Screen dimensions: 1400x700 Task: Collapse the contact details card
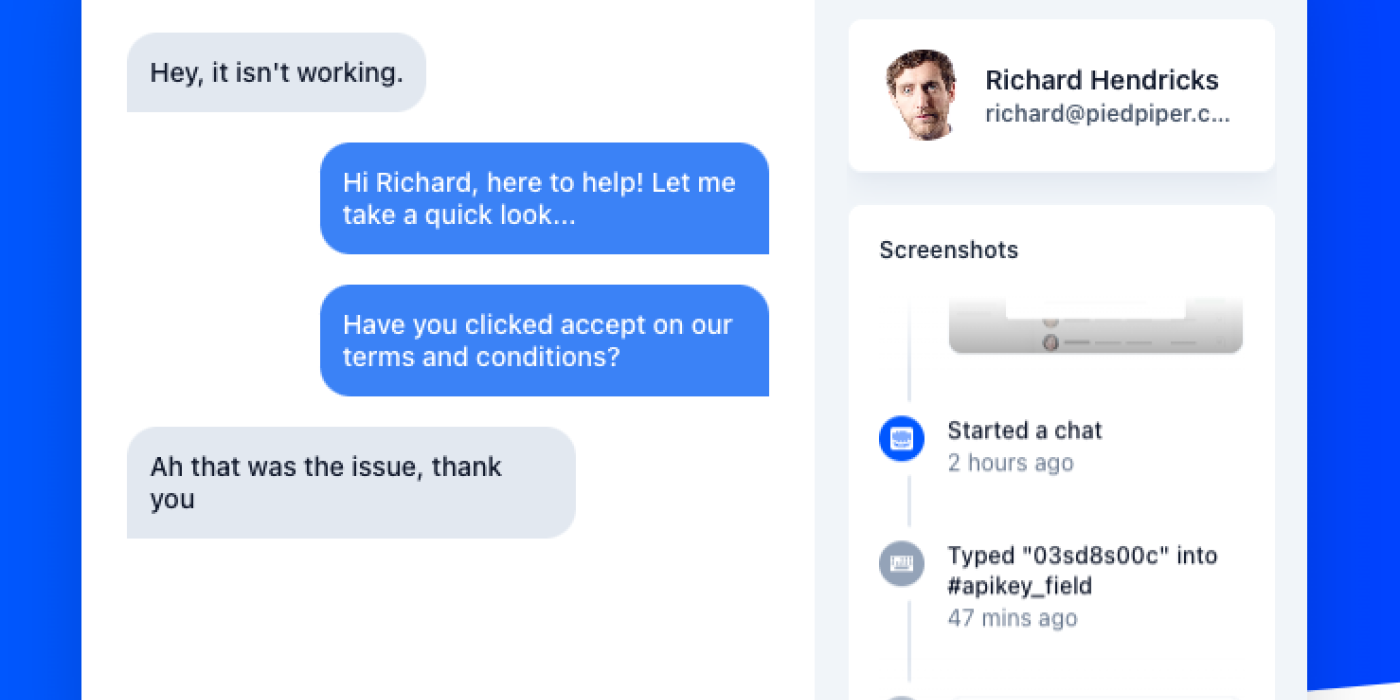pyautogui.click(x=1061, y=95)
